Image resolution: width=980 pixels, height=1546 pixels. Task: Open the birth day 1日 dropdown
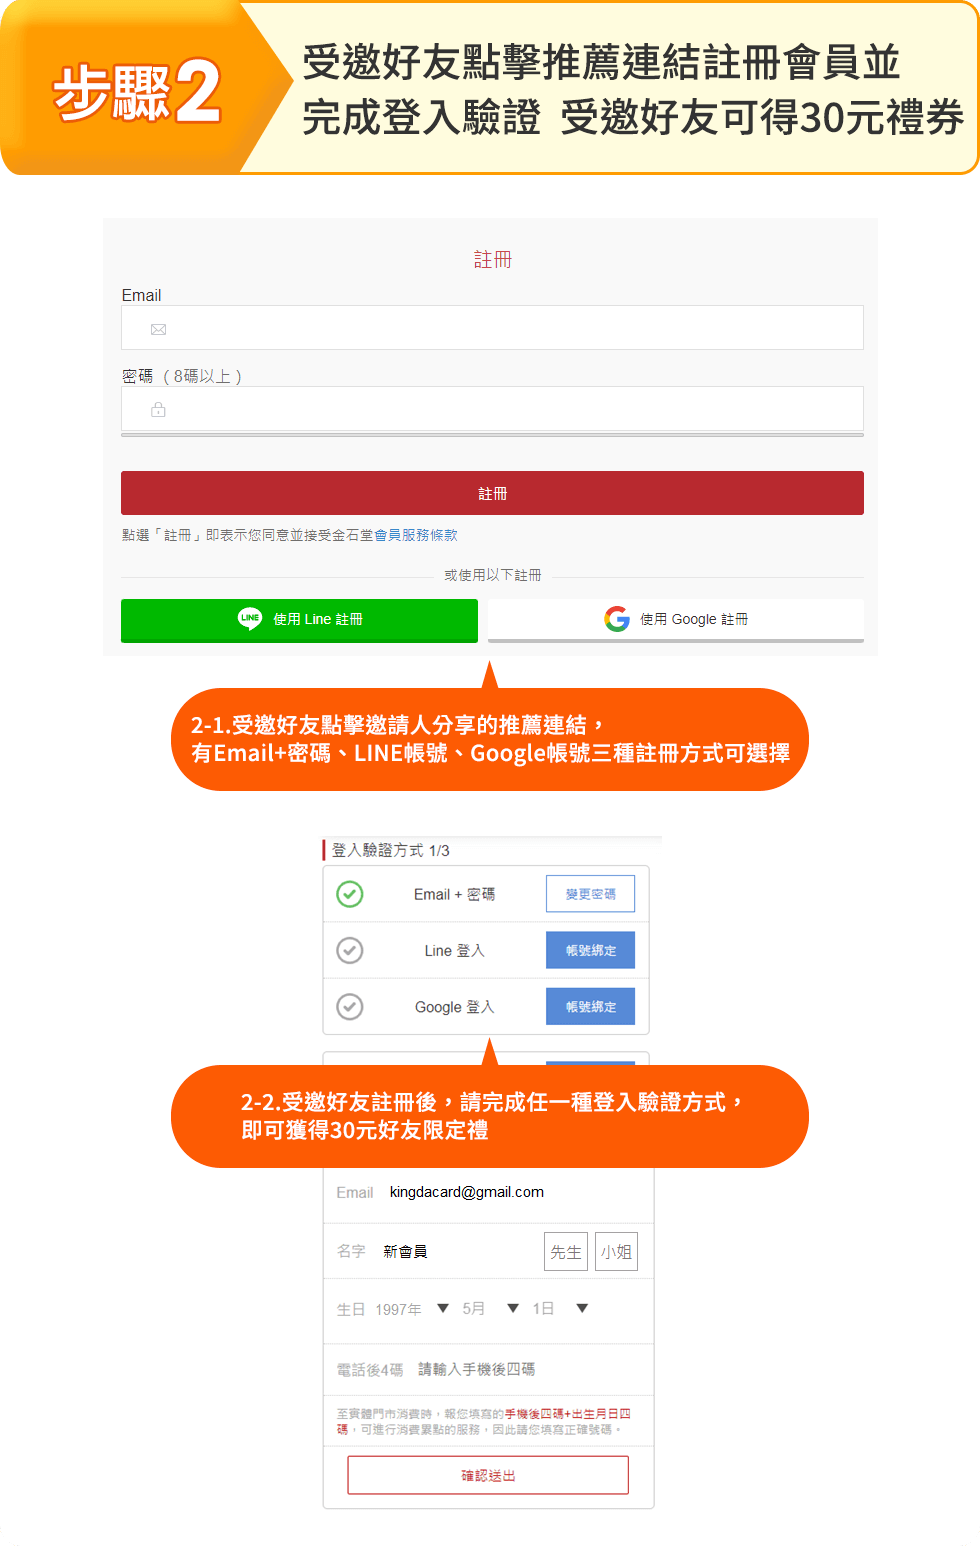coord(560,1309)
